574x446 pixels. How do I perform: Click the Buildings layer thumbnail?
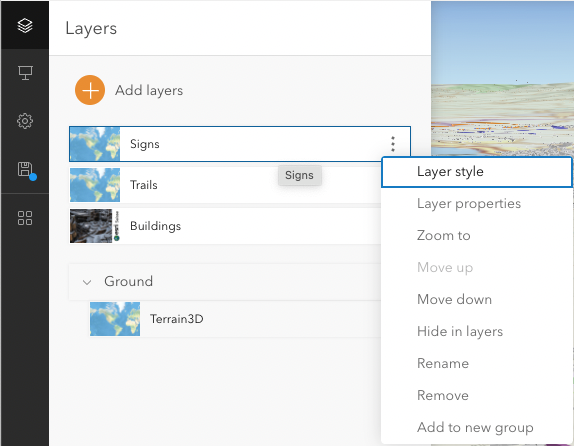tap(95, 226)
